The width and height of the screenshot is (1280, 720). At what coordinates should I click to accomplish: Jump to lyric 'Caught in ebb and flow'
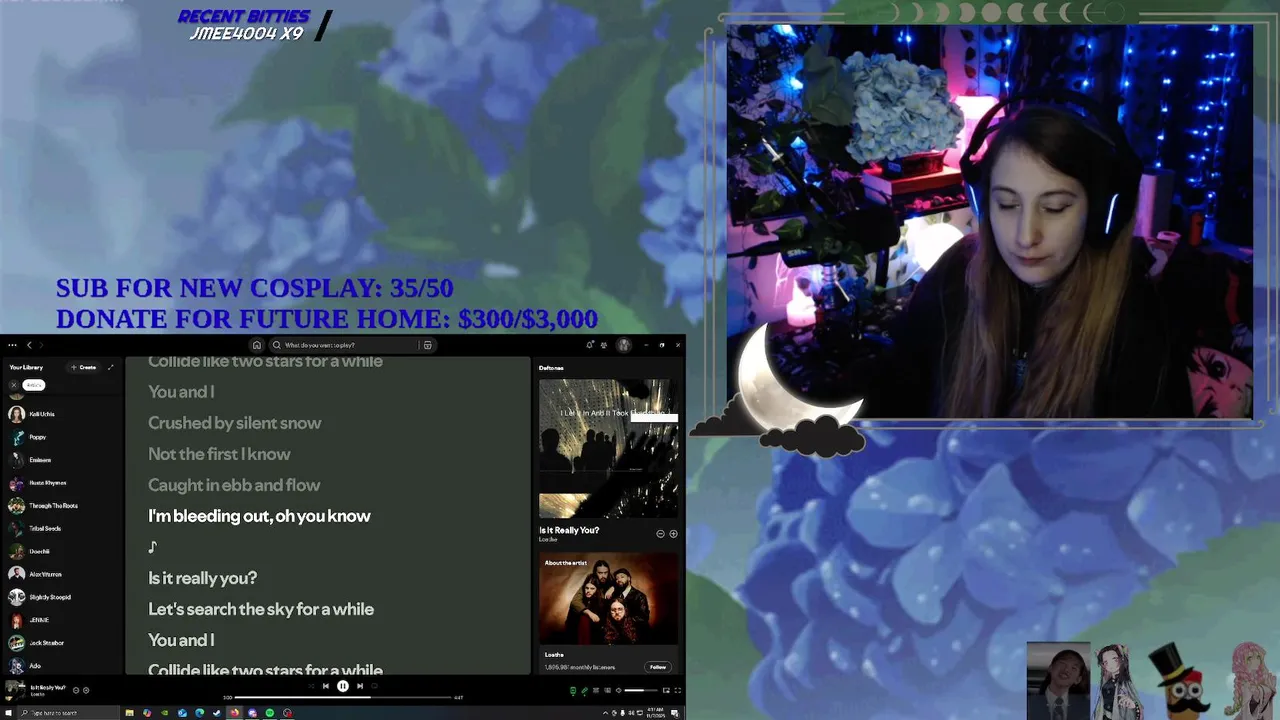(x=234, y=485)
